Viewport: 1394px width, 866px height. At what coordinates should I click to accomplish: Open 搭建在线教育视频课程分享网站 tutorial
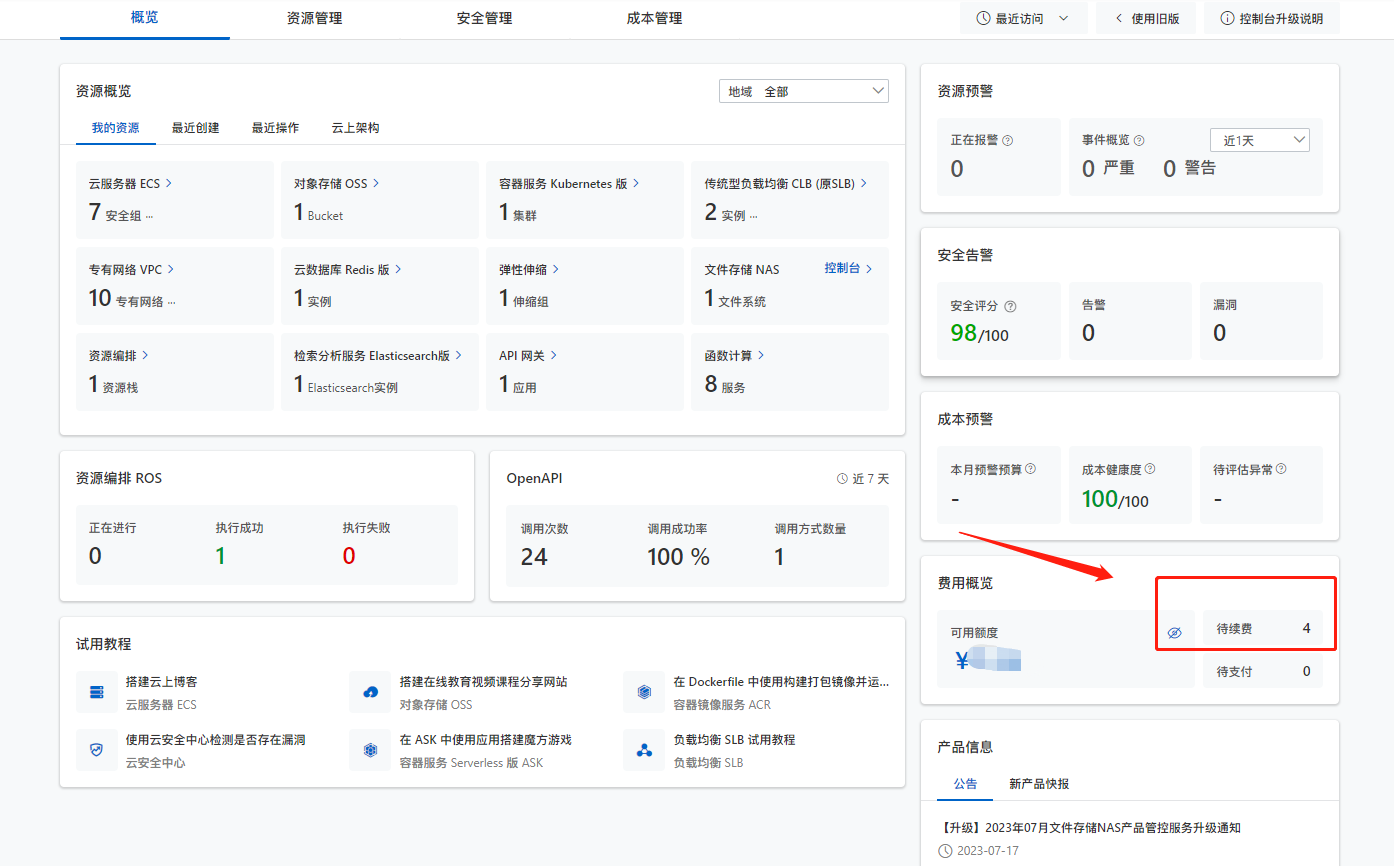coord(484,682)
